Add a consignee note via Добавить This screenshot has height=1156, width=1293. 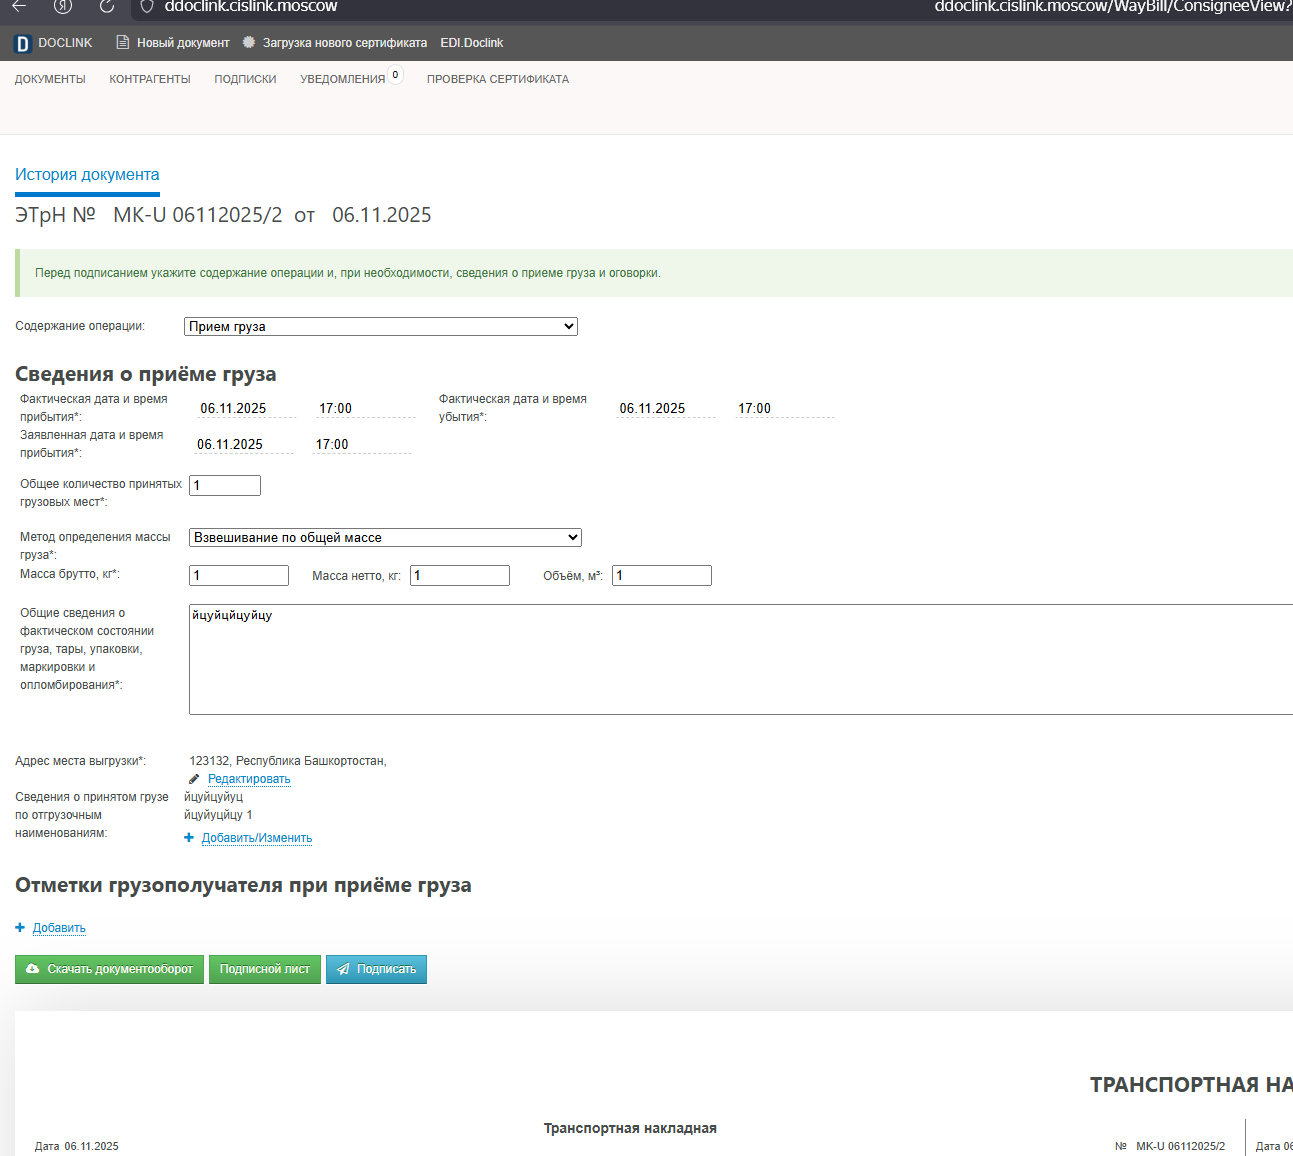(x=59, y=928)
